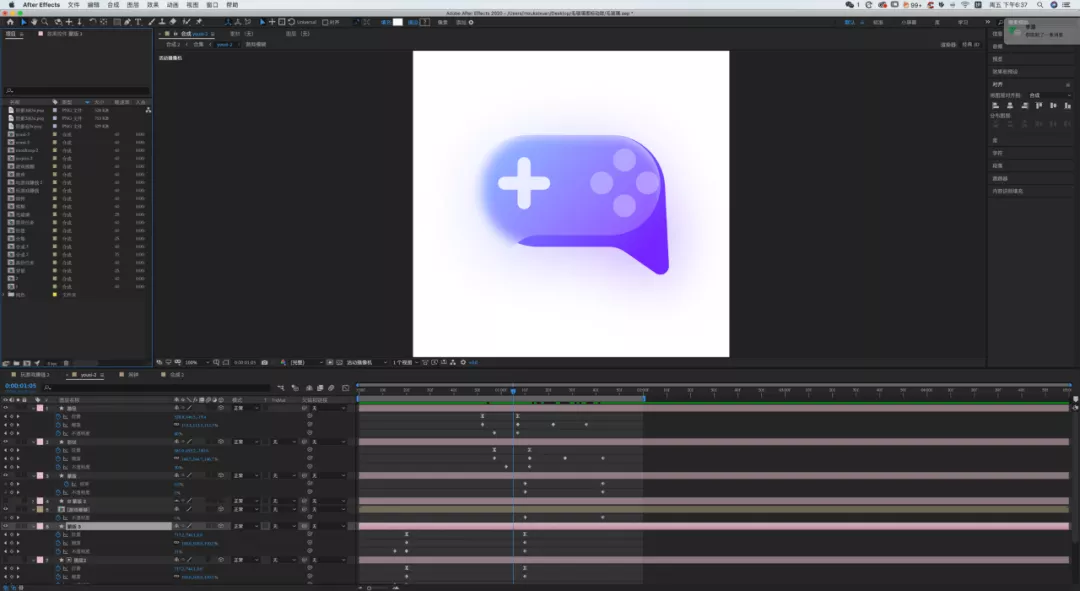Select the Zoom magnifier tool
1080x591 pixels.
[x=45, y=21]
